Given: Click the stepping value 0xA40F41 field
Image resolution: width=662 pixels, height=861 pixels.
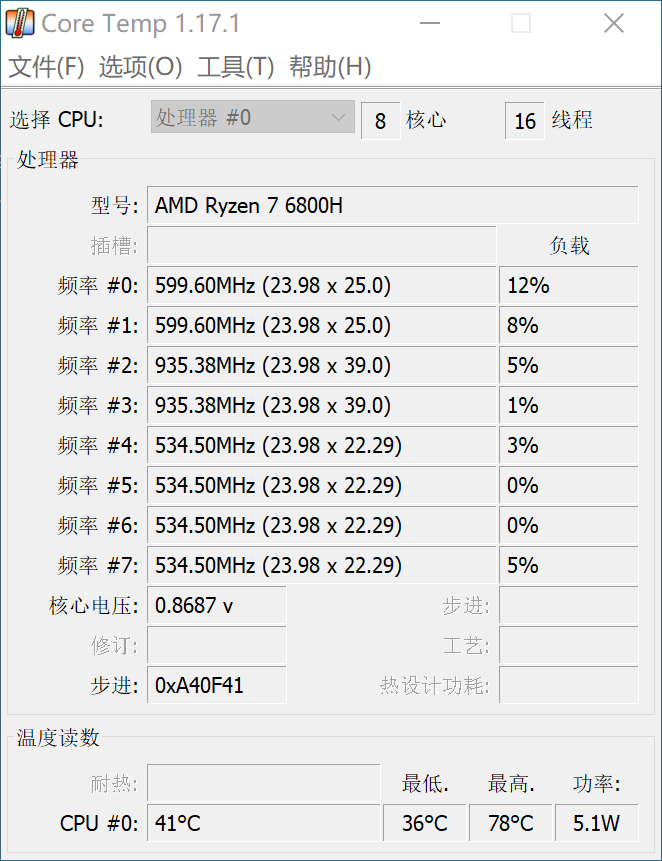Looking at the screenshot, I should tap(216, 686).
